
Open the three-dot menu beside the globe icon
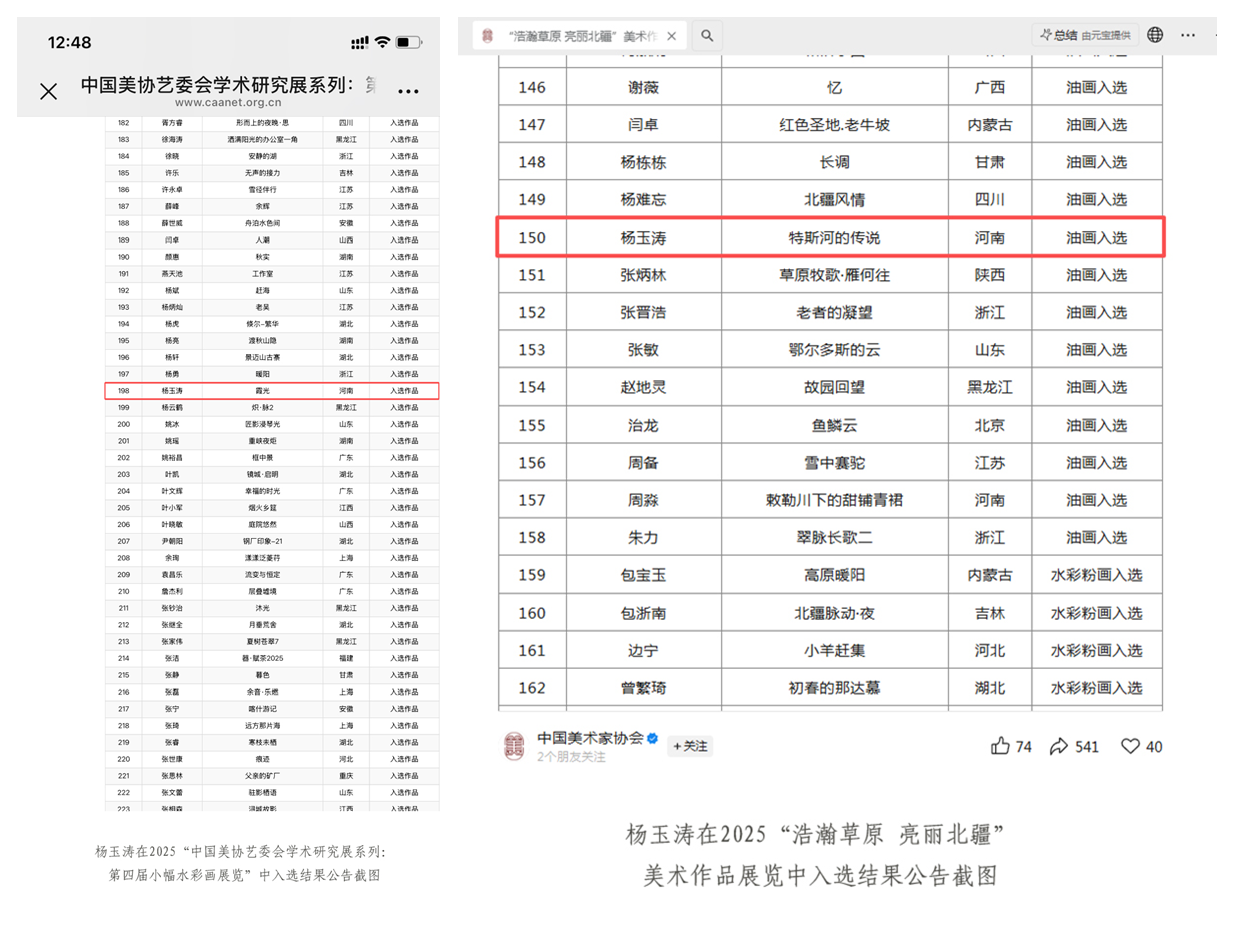(1188, 35)
